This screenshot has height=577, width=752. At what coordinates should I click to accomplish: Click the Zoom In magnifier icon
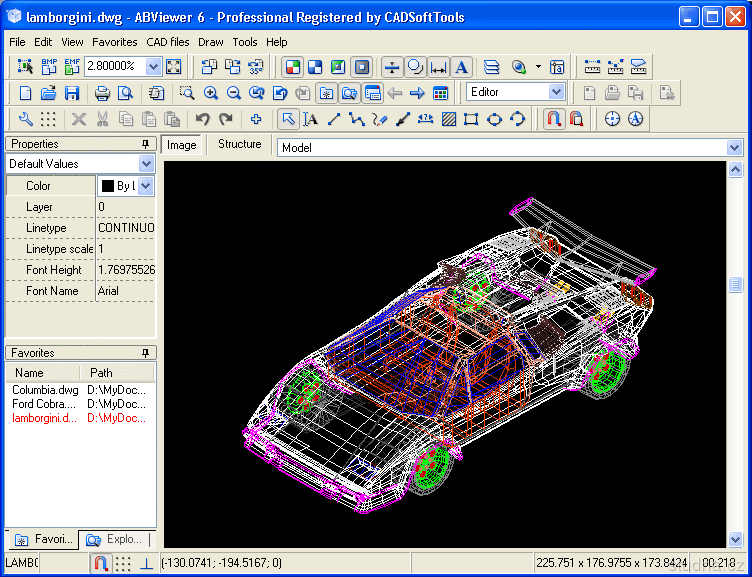[x=211, y=93]
